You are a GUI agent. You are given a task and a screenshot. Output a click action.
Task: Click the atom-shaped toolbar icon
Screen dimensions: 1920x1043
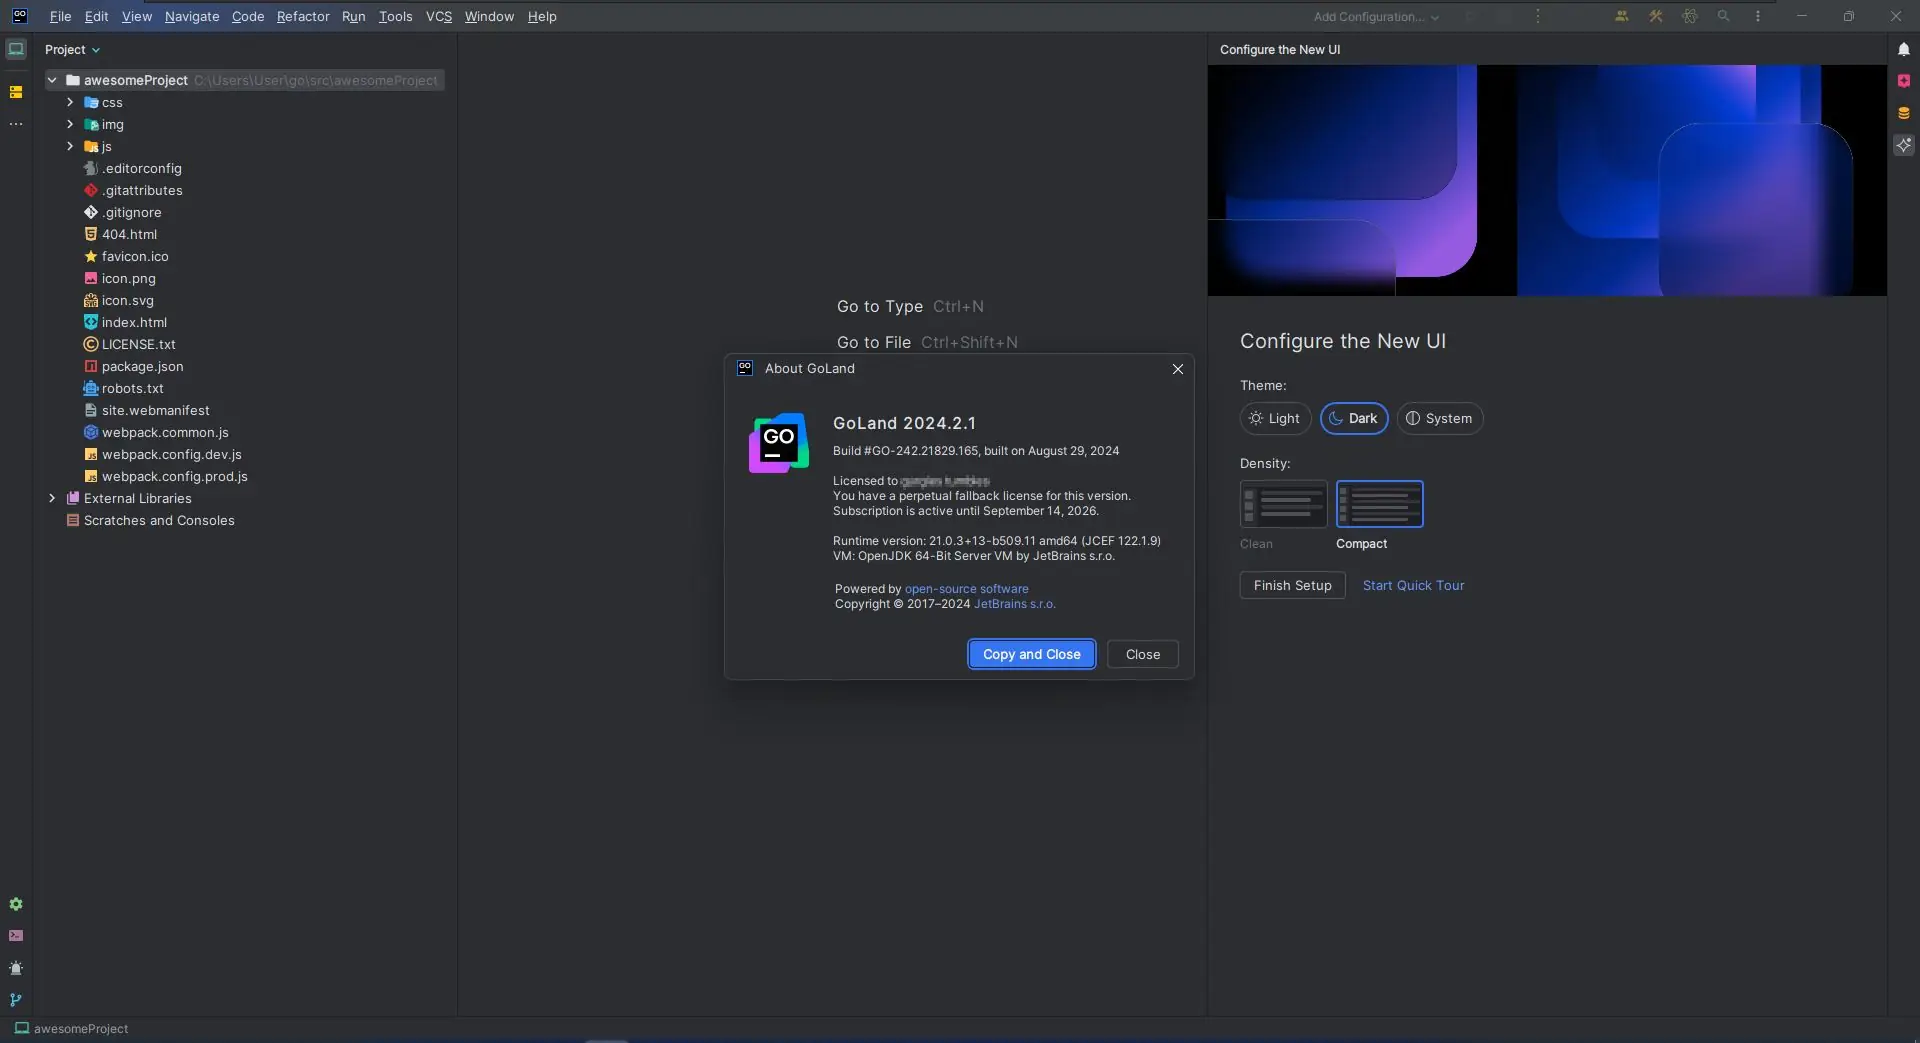pyautogui.click(x=1690, y=16)
